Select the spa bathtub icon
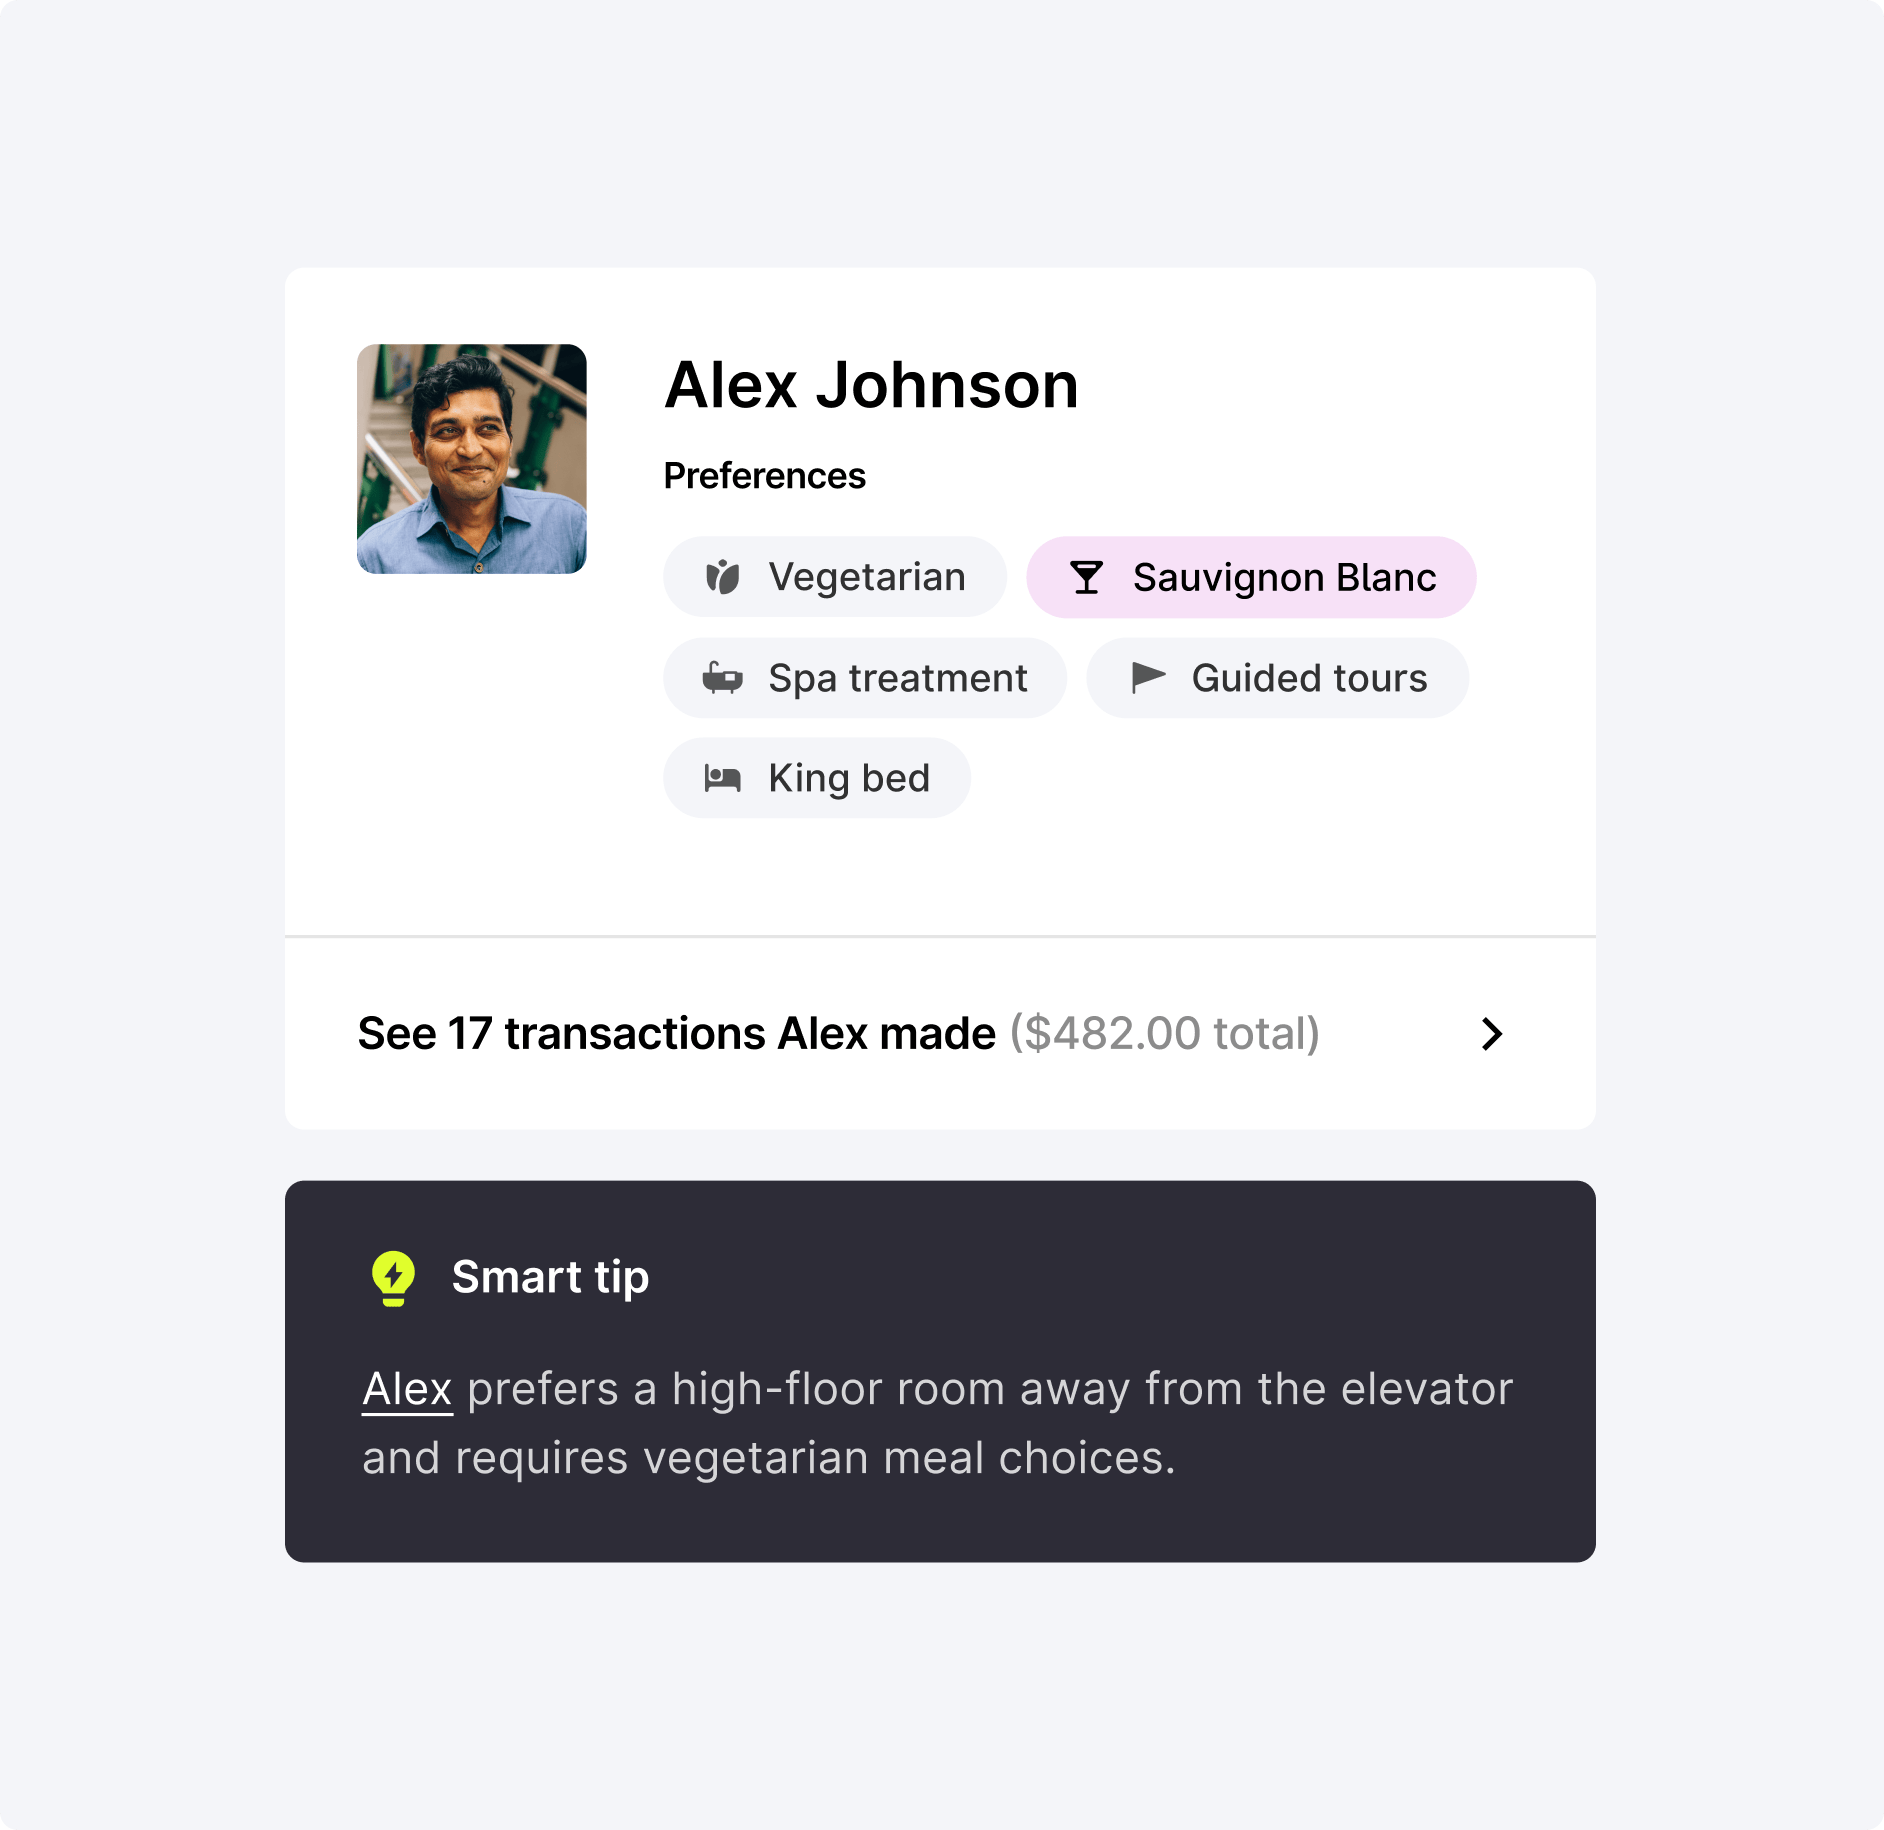This screenshot has width=1884, height=1830. click(722, 678)
